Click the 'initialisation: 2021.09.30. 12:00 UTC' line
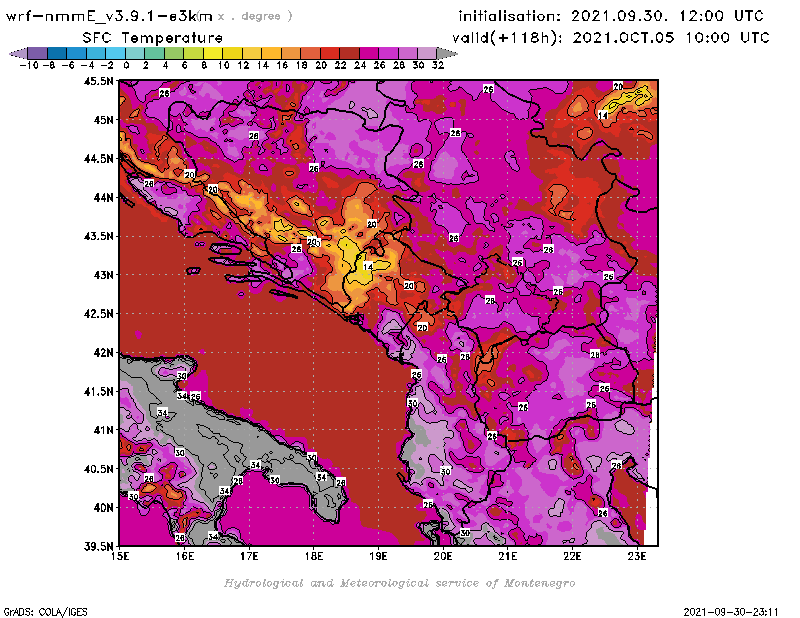This screenshot has width=800, height=618. 611,16
